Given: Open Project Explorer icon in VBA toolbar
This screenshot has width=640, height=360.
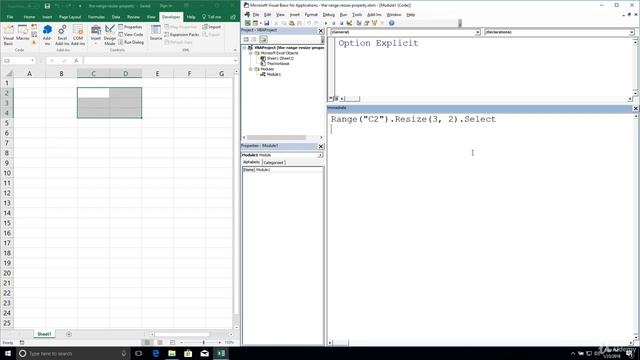Looking at the screenshot, I should [358, 23].
